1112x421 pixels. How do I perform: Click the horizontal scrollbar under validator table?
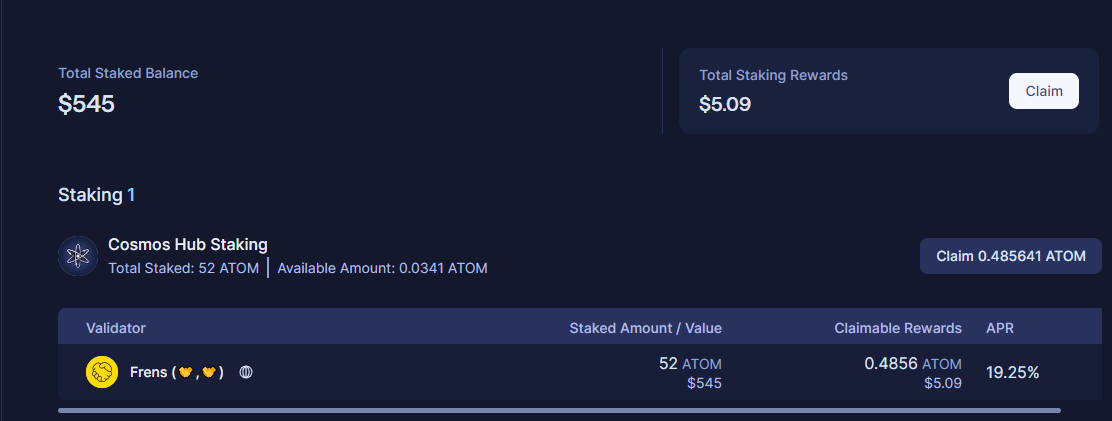click(559, 410)
